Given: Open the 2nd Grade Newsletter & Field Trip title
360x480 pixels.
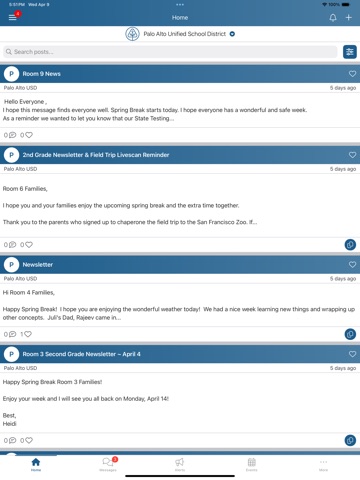Looking at the screenshot, I should tap(96, 155).
